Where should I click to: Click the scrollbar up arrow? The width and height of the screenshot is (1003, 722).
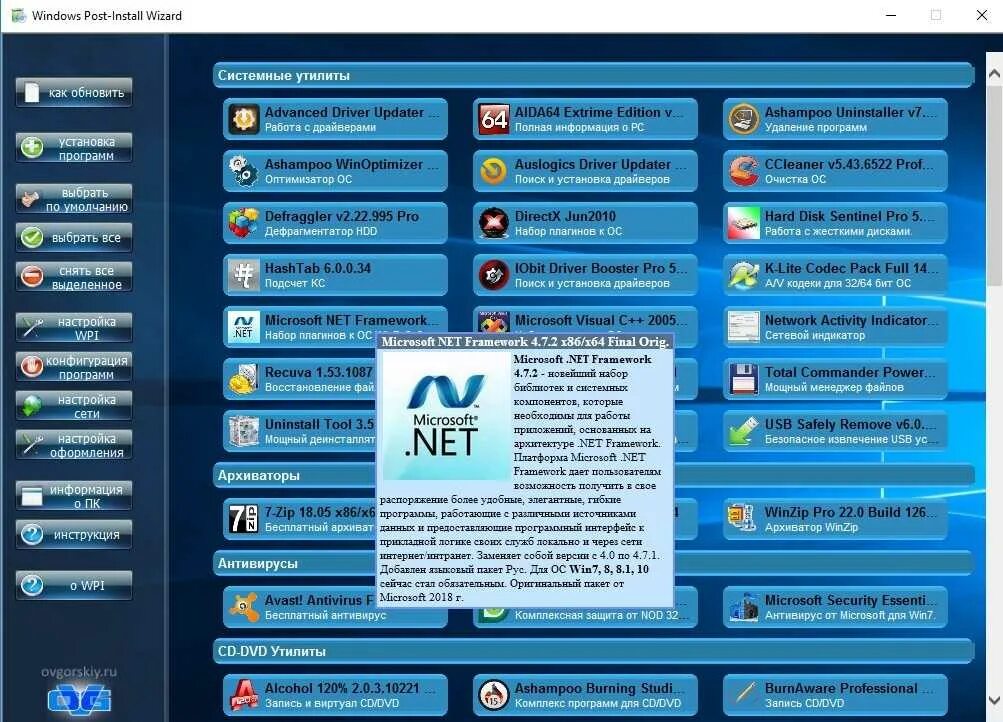994,74
